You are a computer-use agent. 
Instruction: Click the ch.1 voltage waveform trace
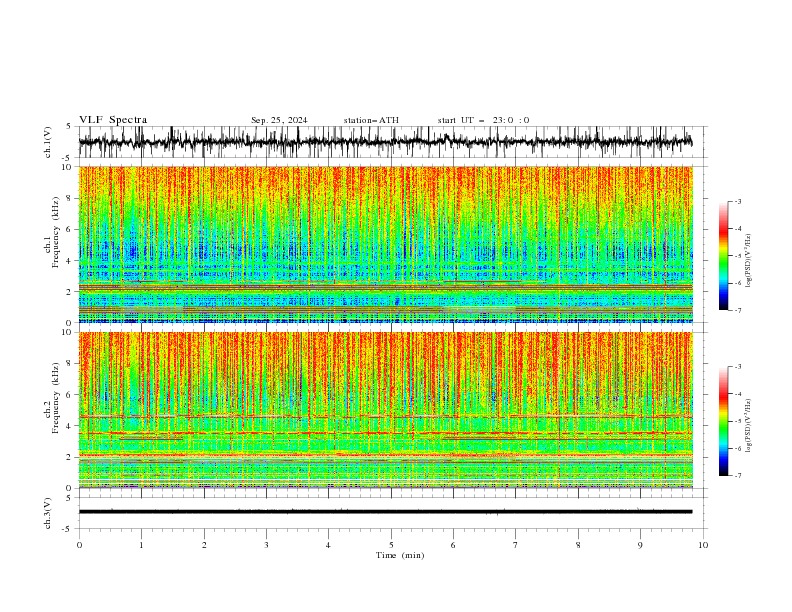coord(385,142)
